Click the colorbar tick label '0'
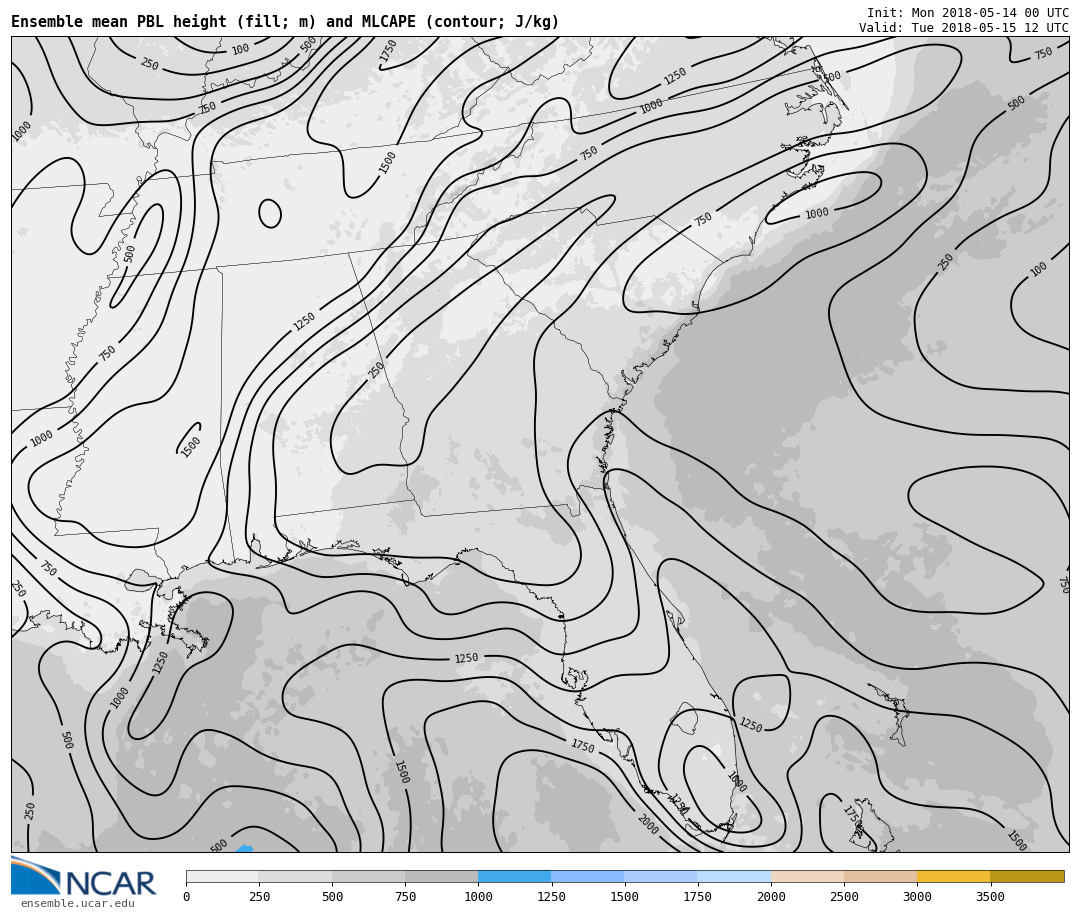The image size is (1080, 915). [x=187, y=896]
